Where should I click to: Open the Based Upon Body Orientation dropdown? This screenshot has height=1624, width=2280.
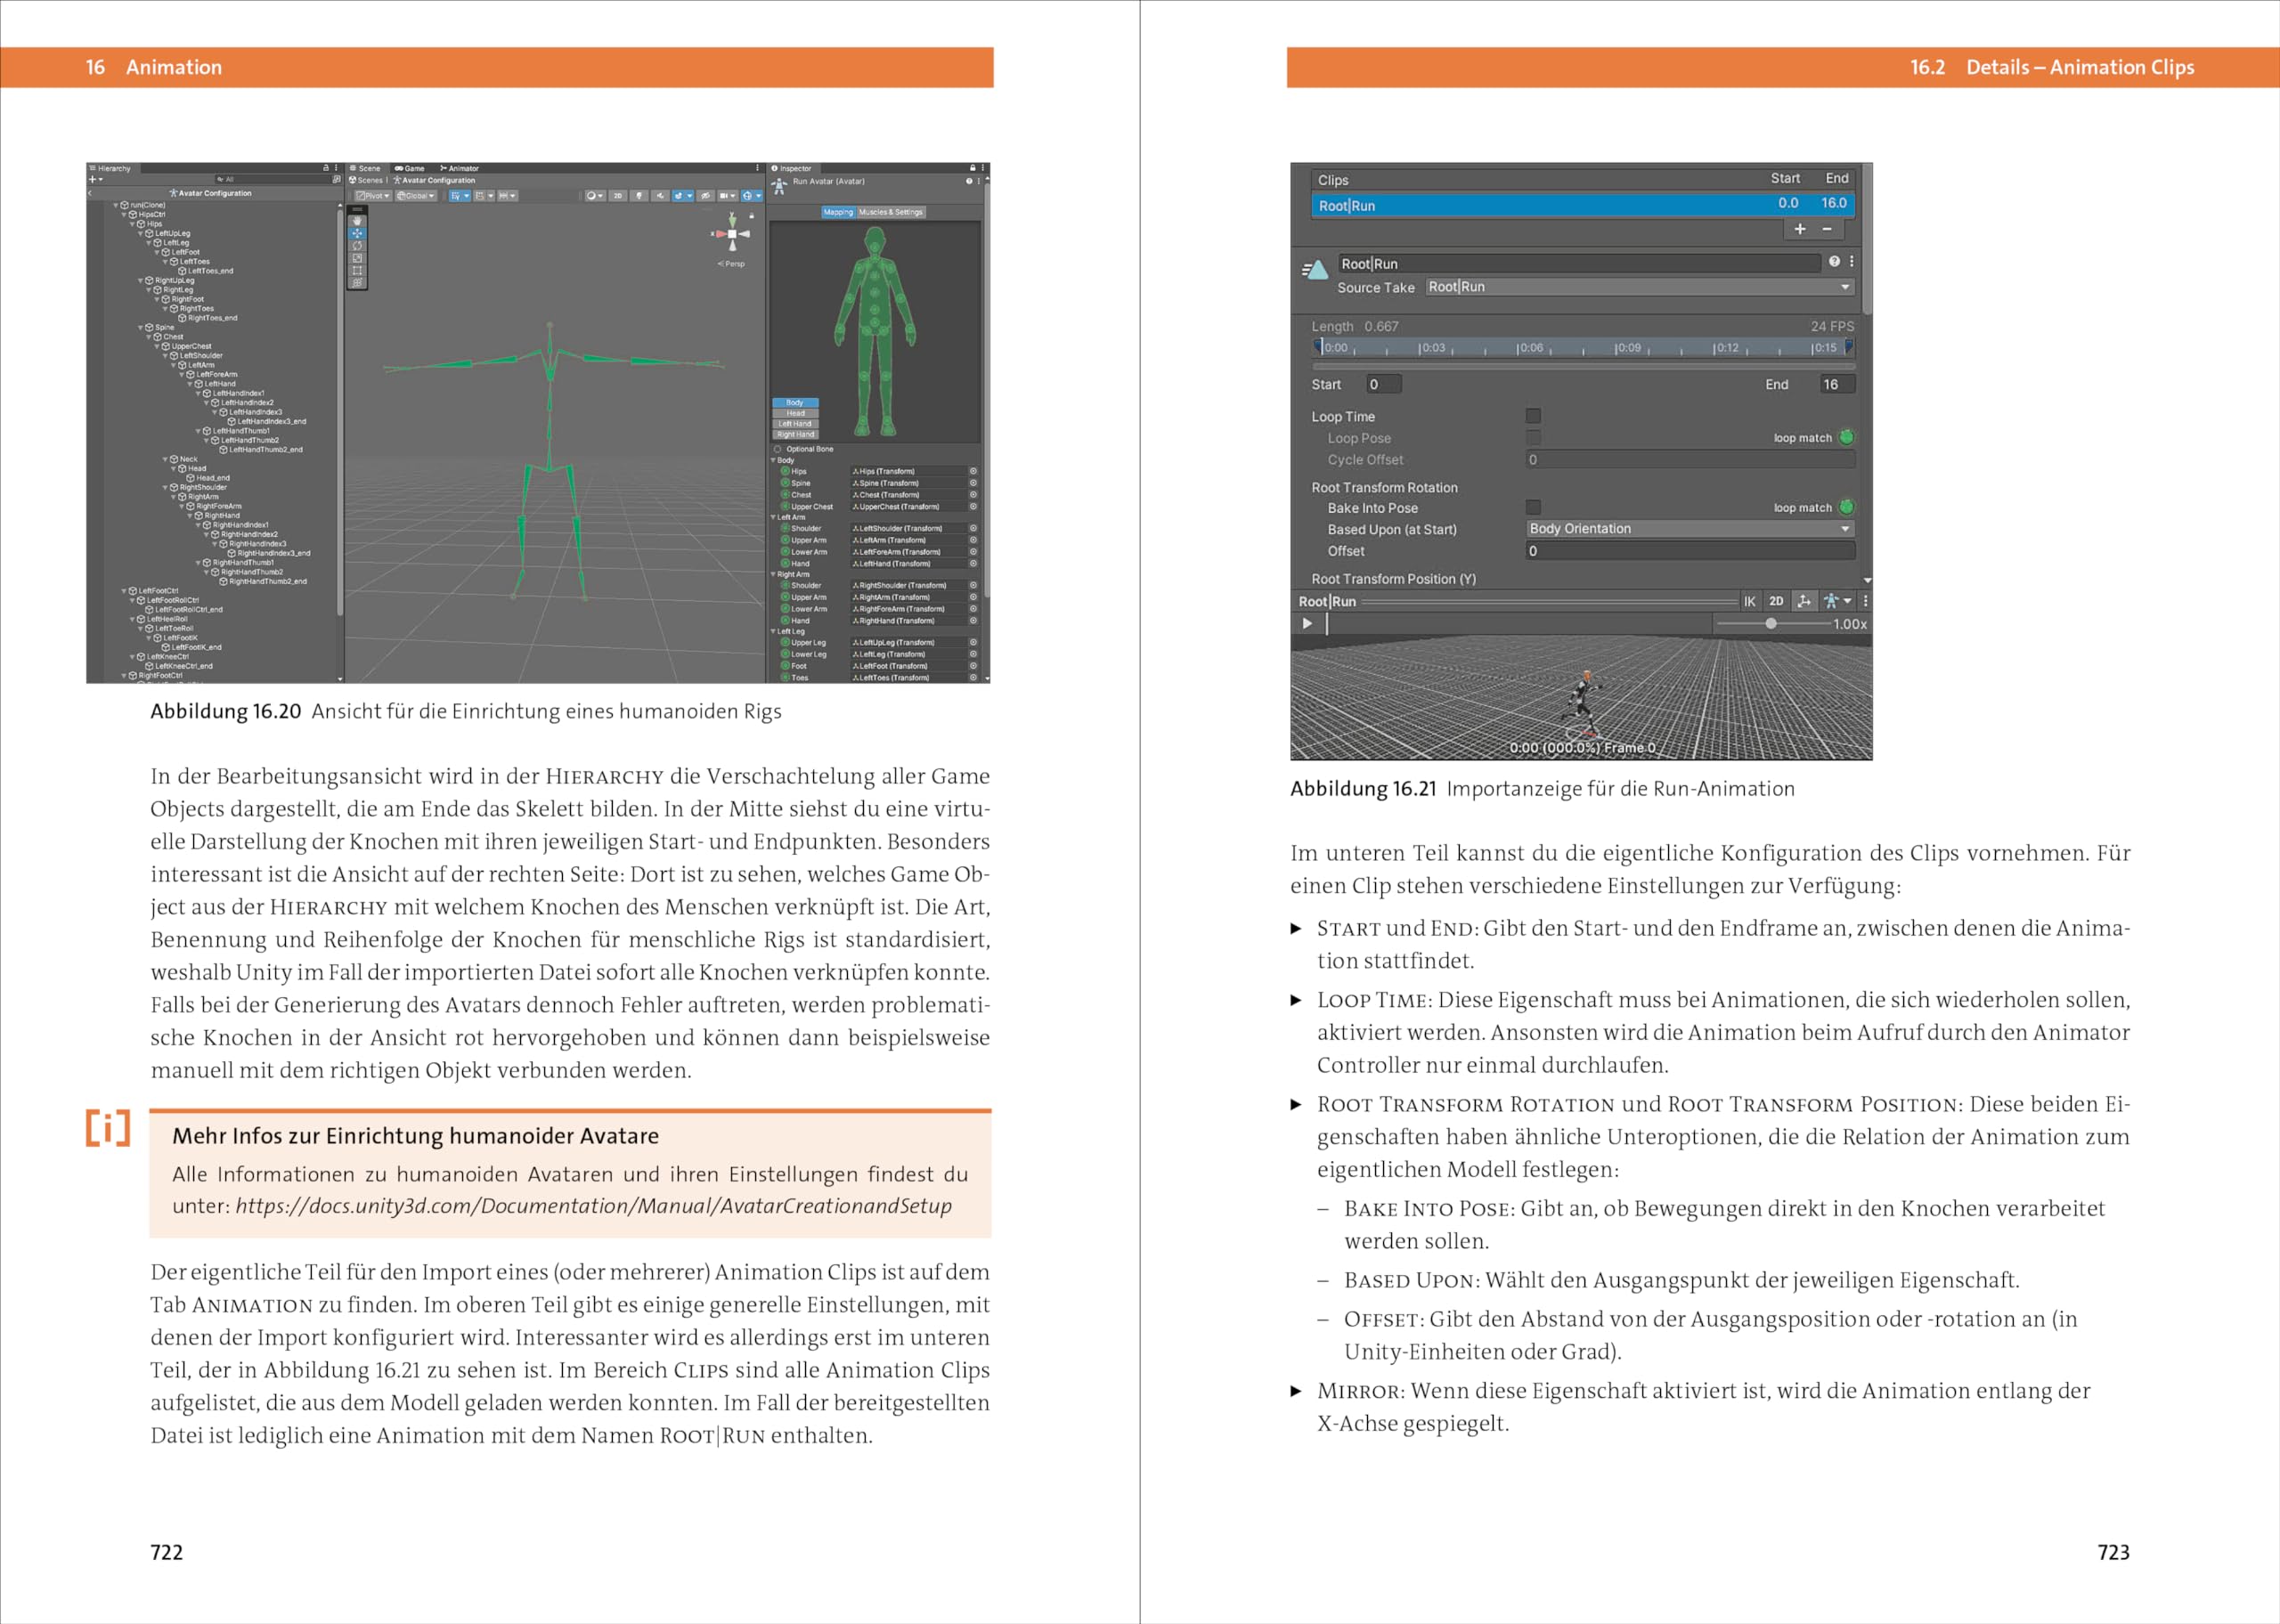(x=1690, y=528)
